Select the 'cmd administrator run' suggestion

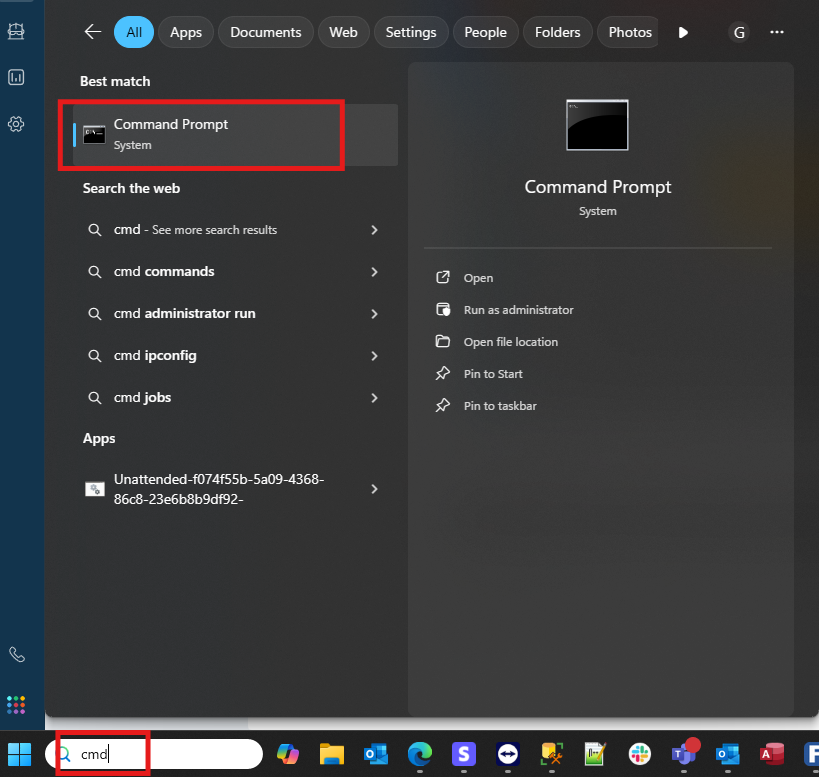(x=232, y=313)
